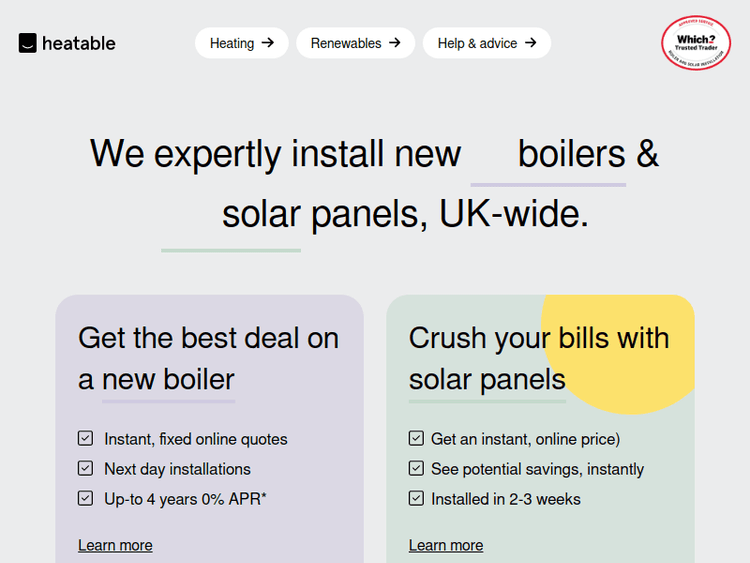Click the arrow icon beside Heating
The height and width of the screenshot is (563, 750).
tap(267, 43)
